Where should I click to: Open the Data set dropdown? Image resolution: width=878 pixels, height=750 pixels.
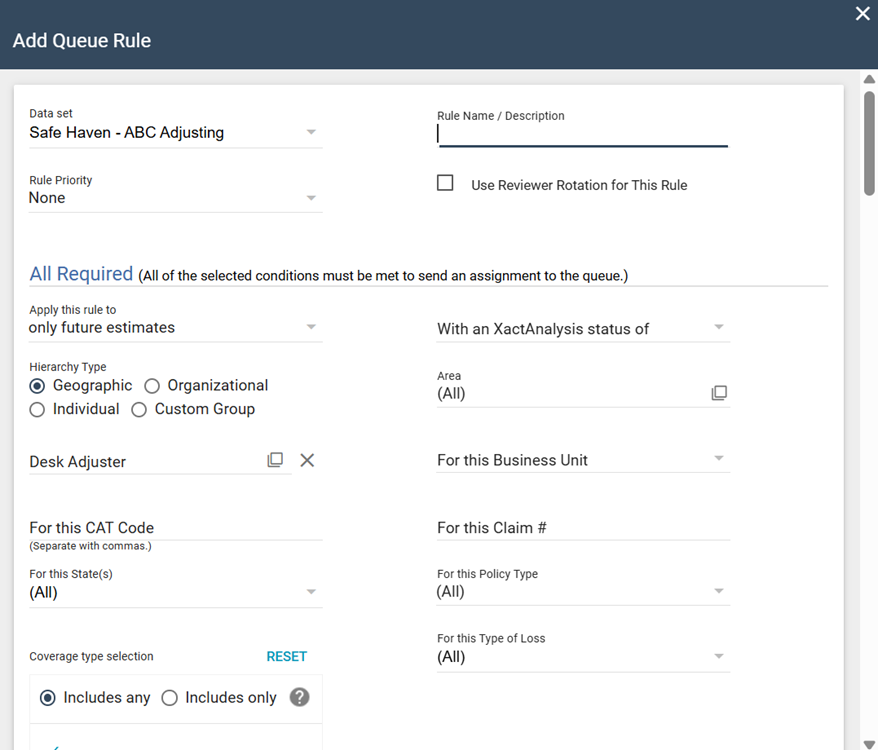coord(175,132)
